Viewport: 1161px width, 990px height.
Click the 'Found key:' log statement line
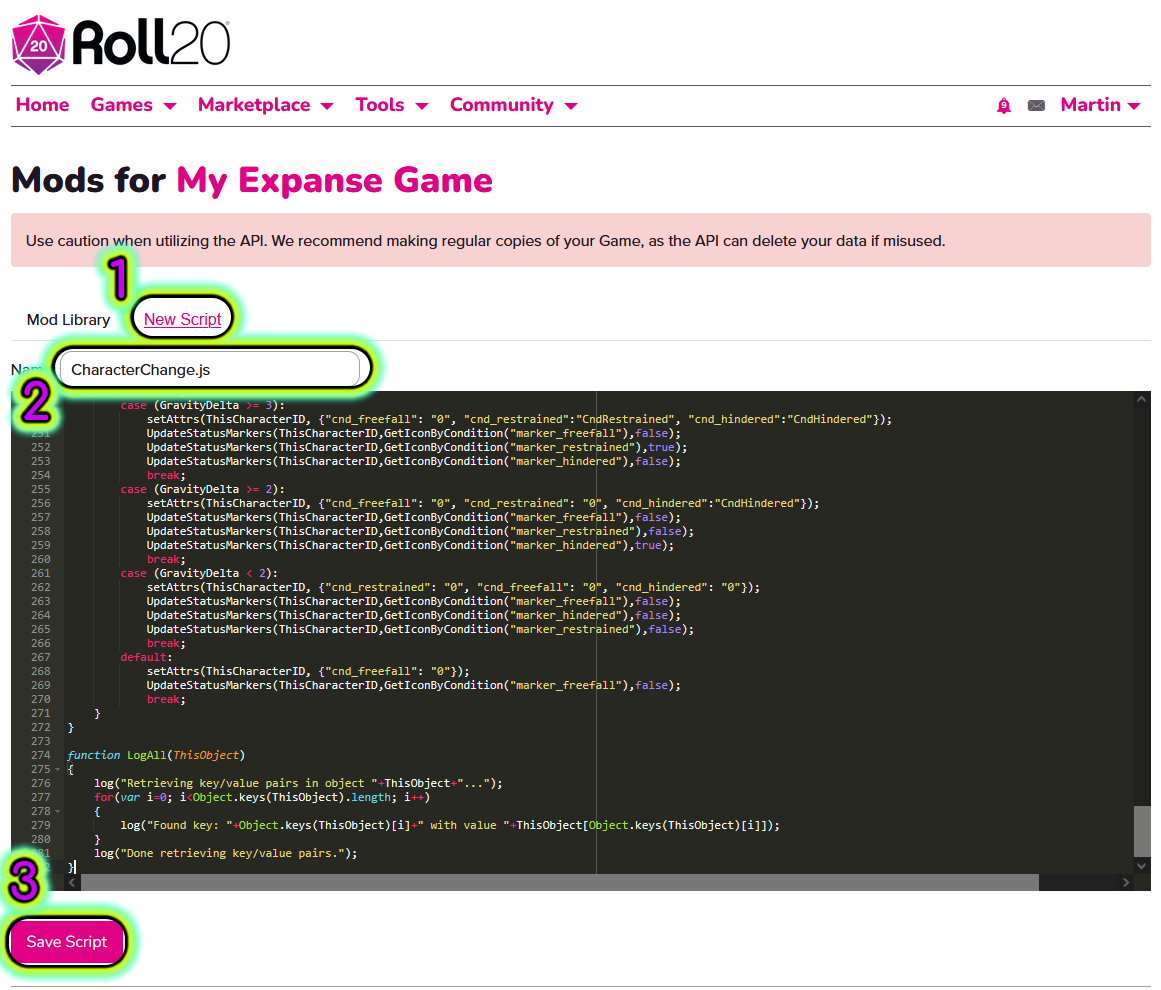(450, 825)
